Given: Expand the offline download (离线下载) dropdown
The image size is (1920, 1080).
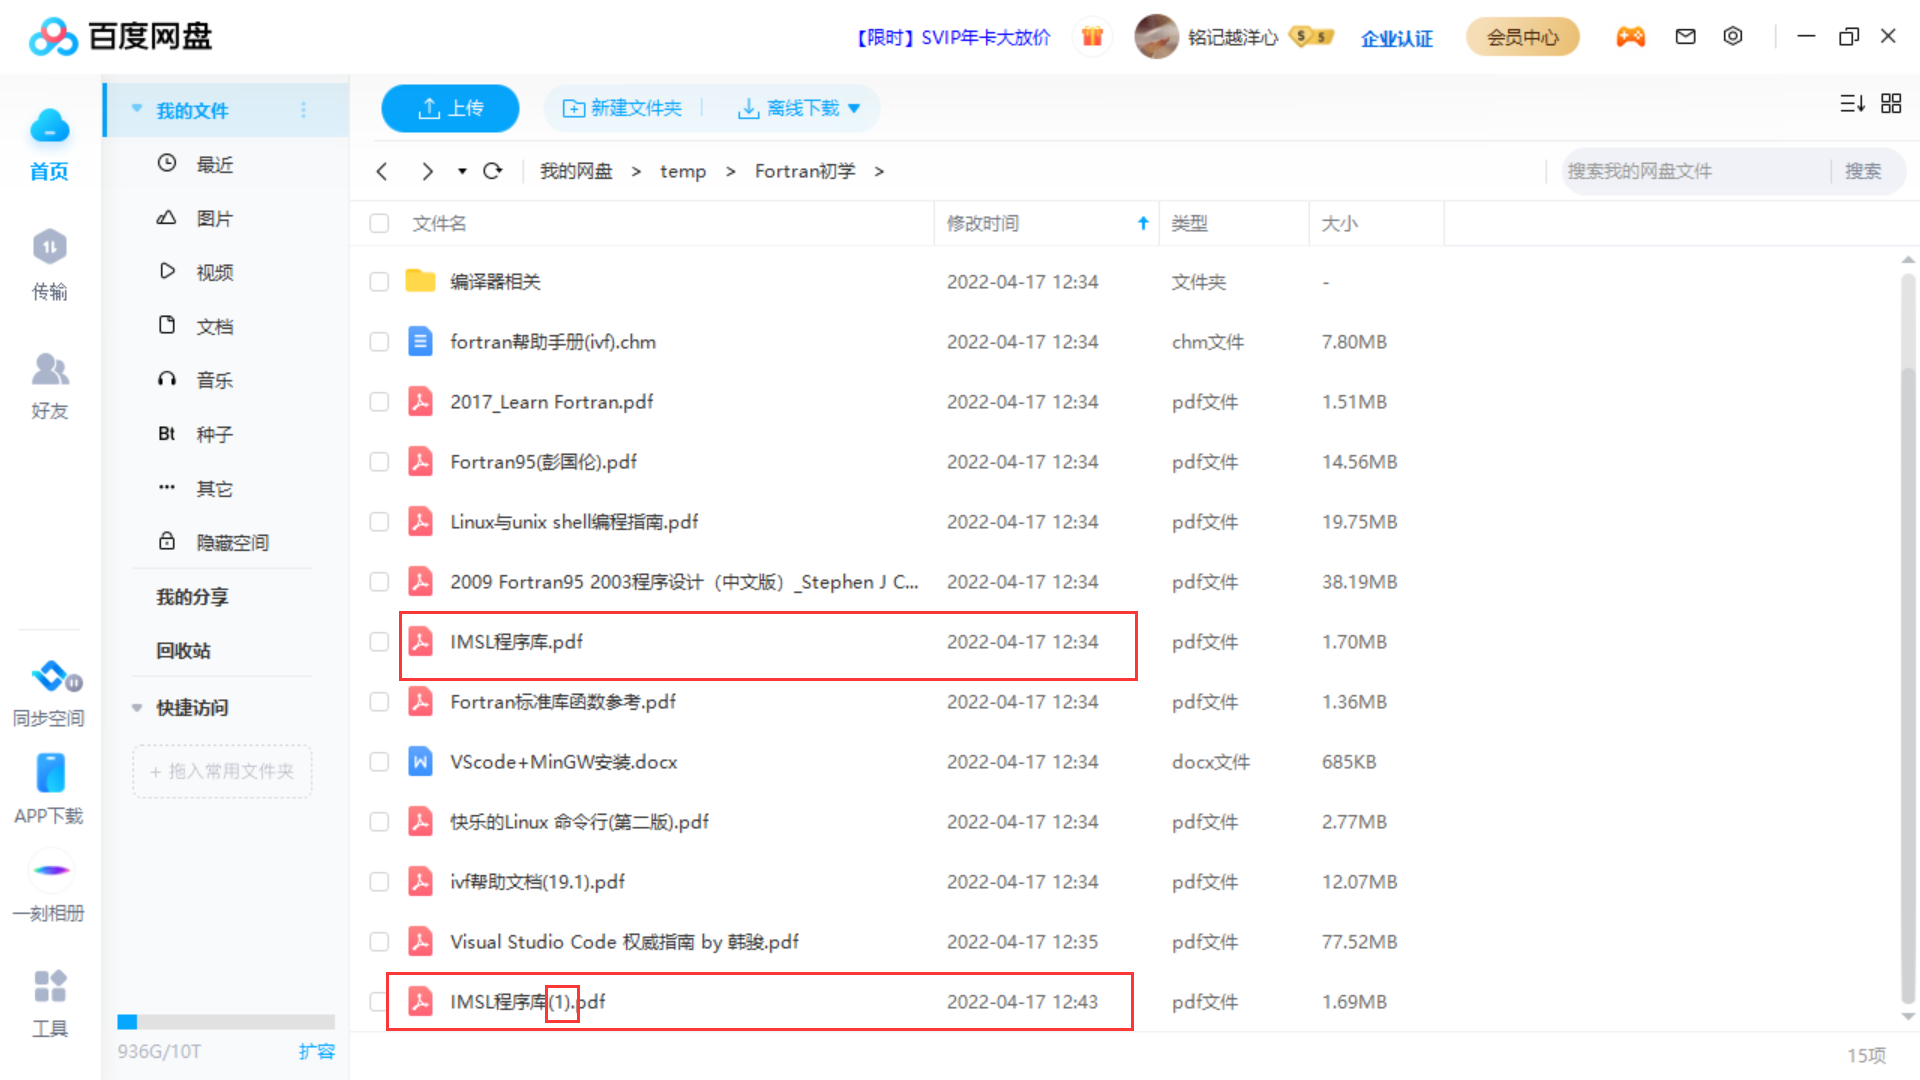Looking at the screenshot, I should click(853, 108).
